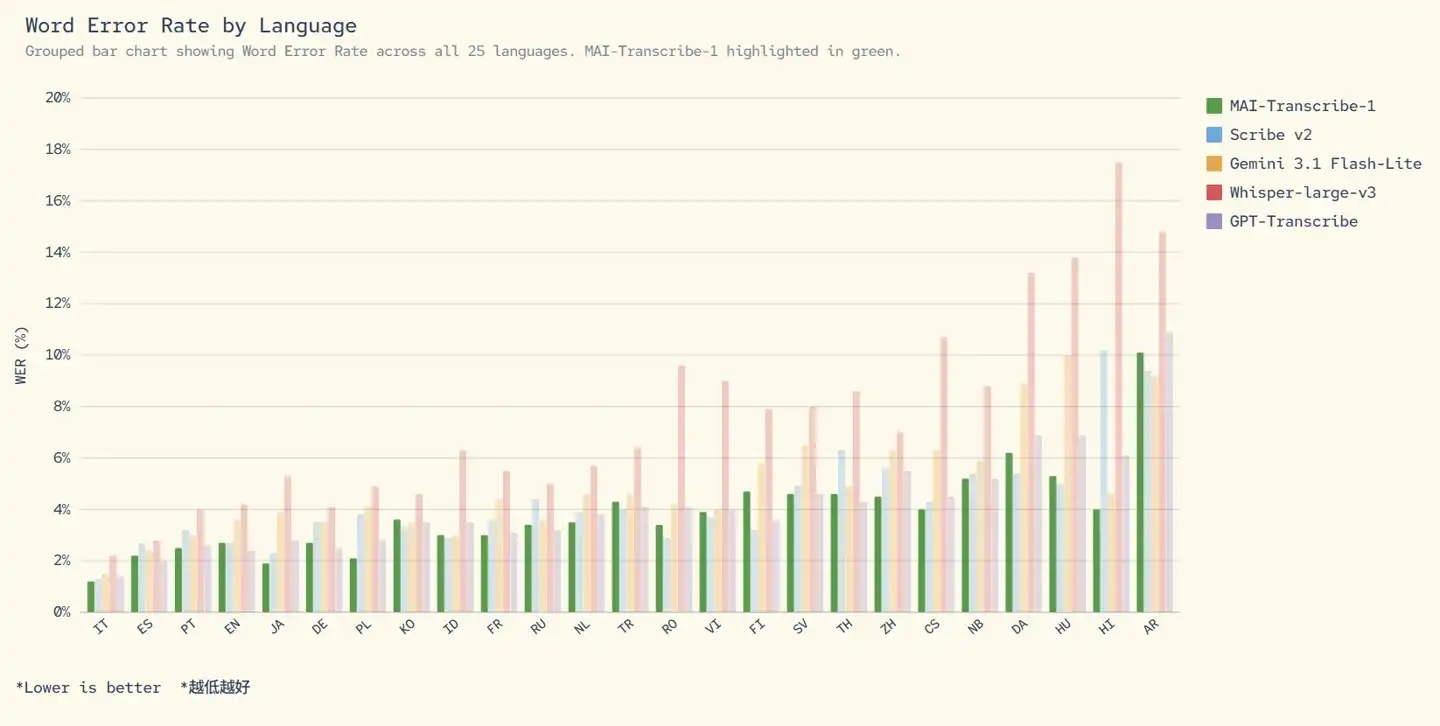1440x726 pixels.
Task: Click the green MAI-Transcribe-1 legend swatch
Action: pyautogui.click(x=1215, y=106)
